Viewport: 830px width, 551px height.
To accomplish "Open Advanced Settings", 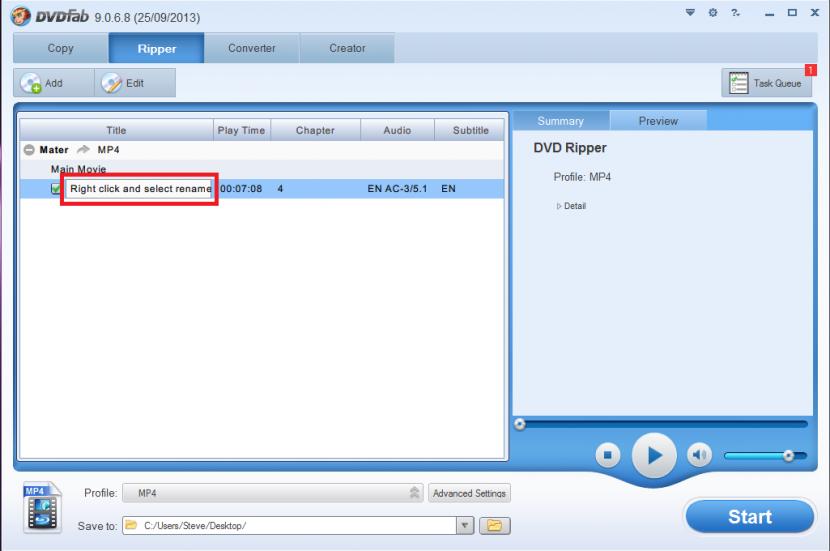I will click(x=469, y=493).
